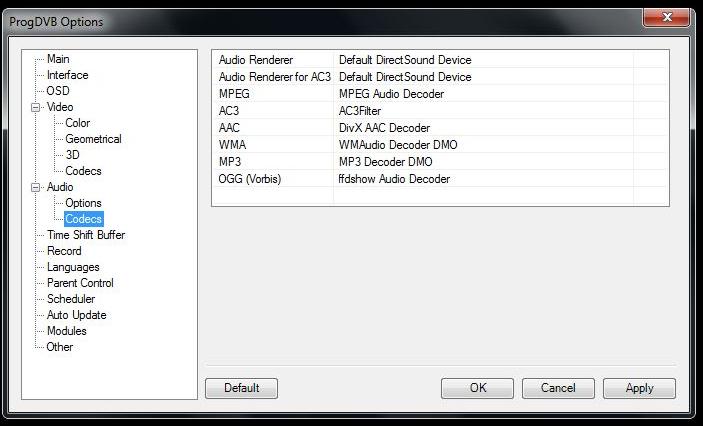
Task: Select Parent Control in the tree
Action: (x=80, y=283)
